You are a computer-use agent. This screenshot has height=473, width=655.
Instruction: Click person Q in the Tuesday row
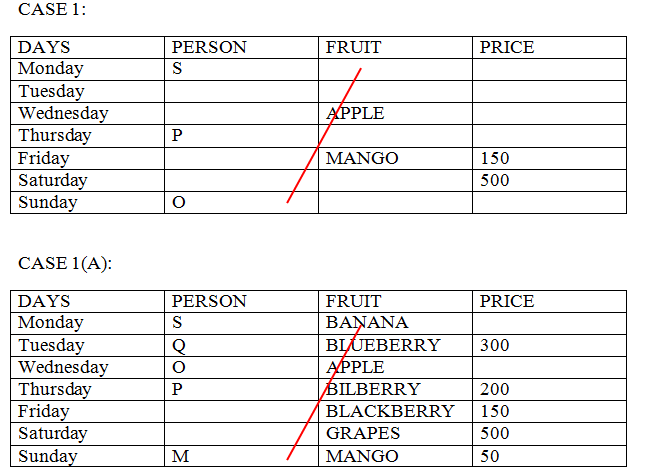[178, 345]
